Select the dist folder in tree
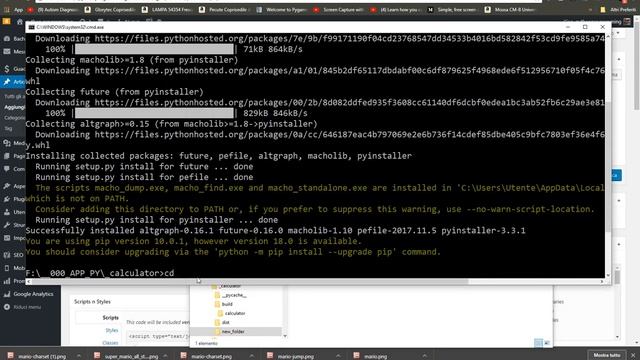Screen dimensions: 640x360 [x=222, y=322]
